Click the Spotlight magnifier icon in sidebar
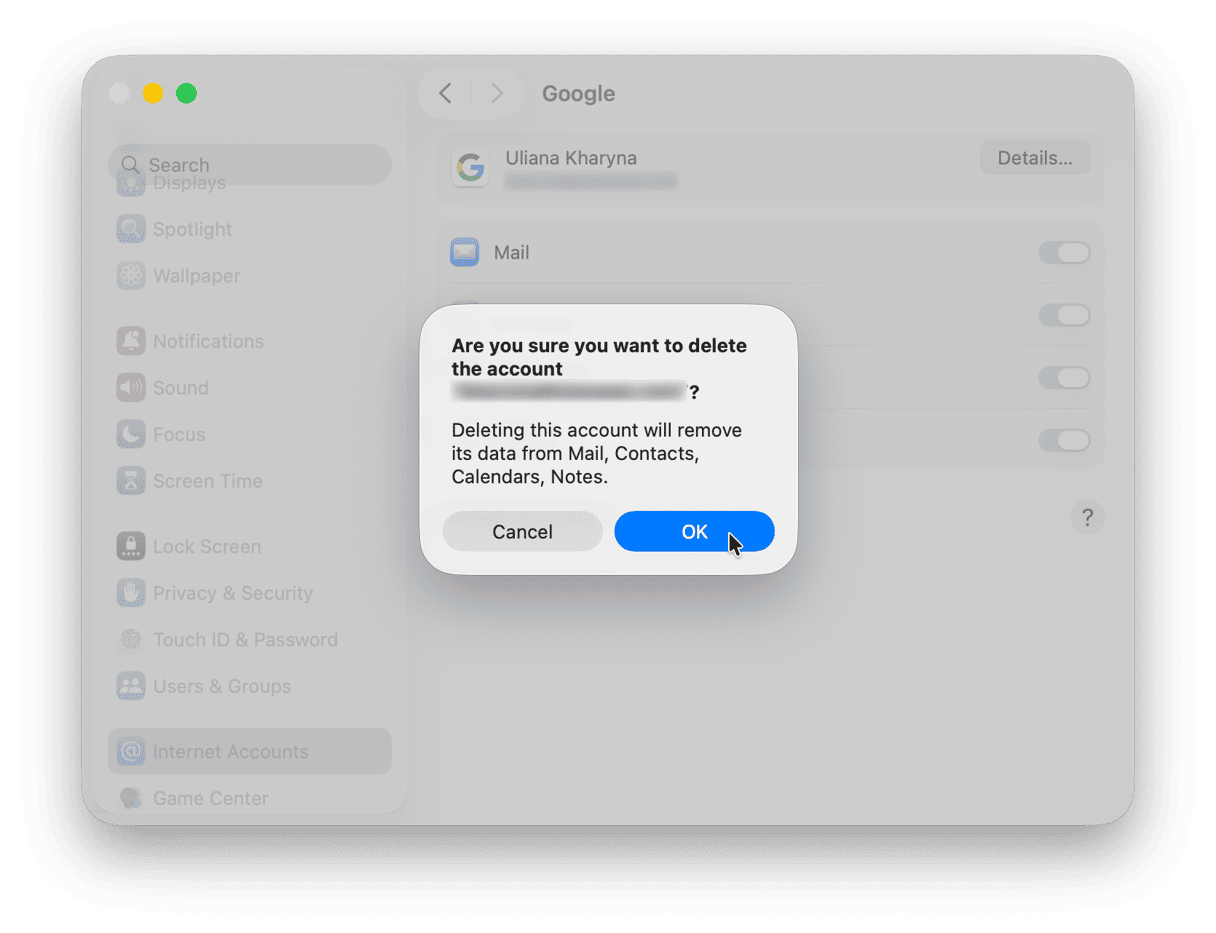Viewport: 1216px width, 933px height. pos(131,229)
